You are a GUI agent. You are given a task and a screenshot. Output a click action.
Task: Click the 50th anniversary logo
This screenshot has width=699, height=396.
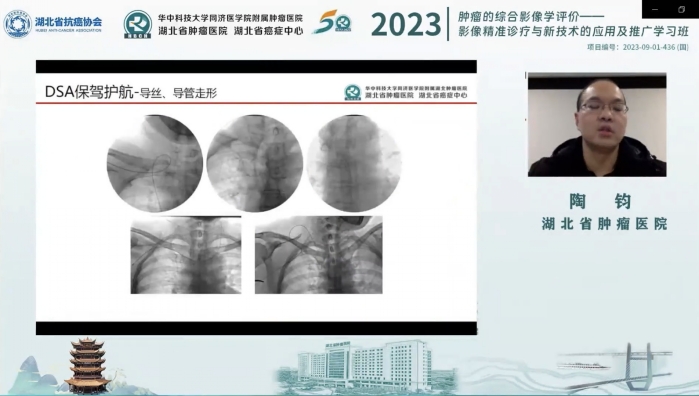(x=332, y=22)
